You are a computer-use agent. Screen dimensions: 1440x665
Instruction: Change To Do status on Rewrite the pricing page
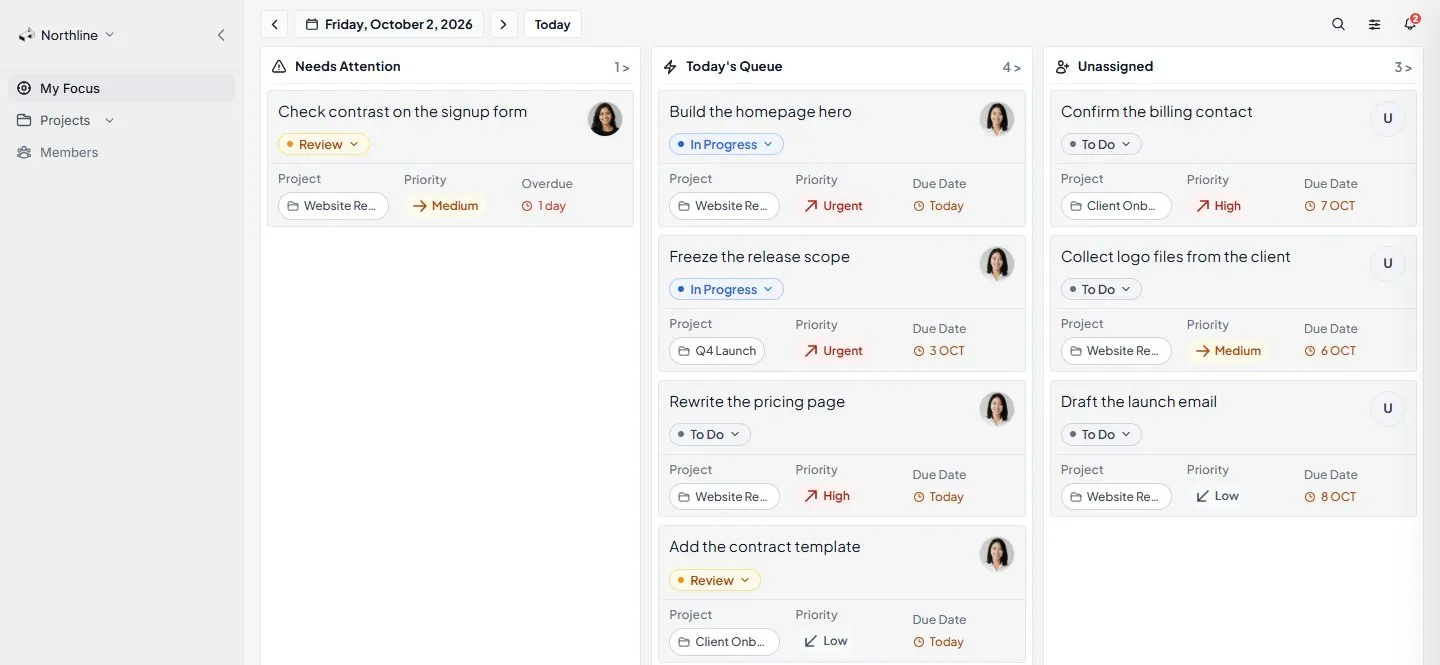click(710, 435)
